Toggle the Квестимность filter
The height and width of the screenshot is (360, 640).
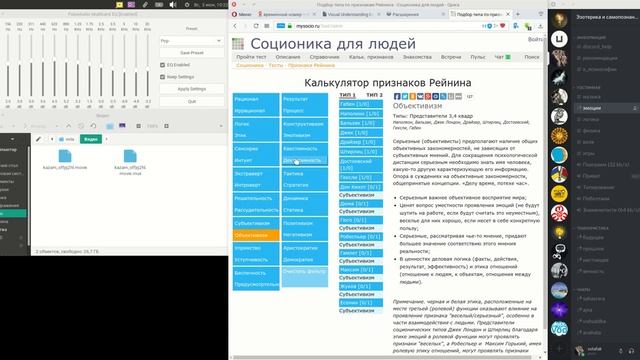pos(304,149)
